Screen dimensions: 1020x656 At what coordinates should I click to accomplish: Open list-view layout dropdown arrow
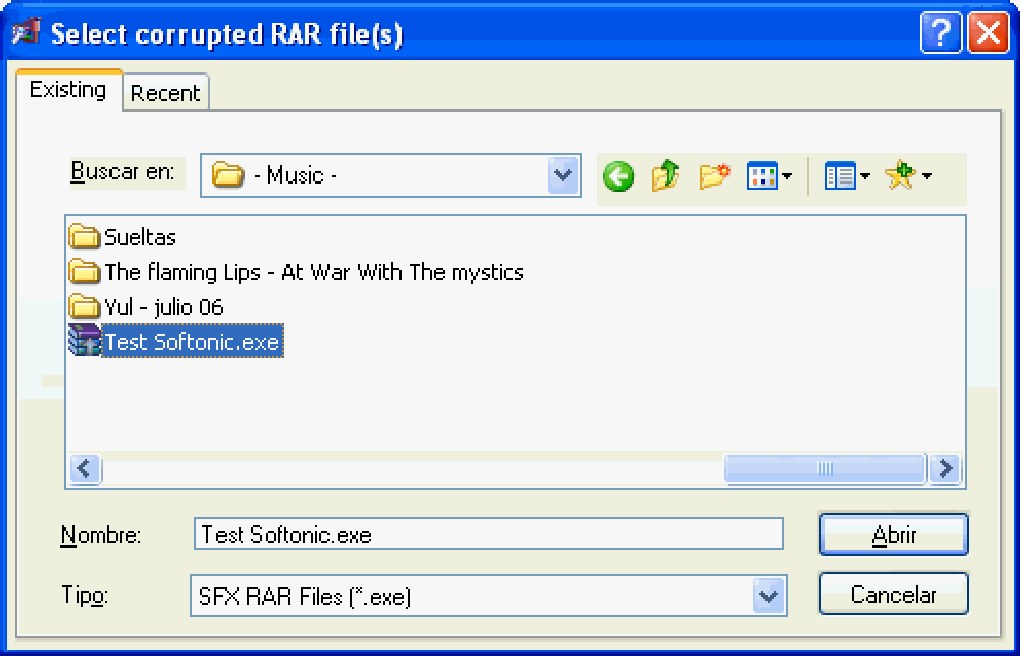865,176
